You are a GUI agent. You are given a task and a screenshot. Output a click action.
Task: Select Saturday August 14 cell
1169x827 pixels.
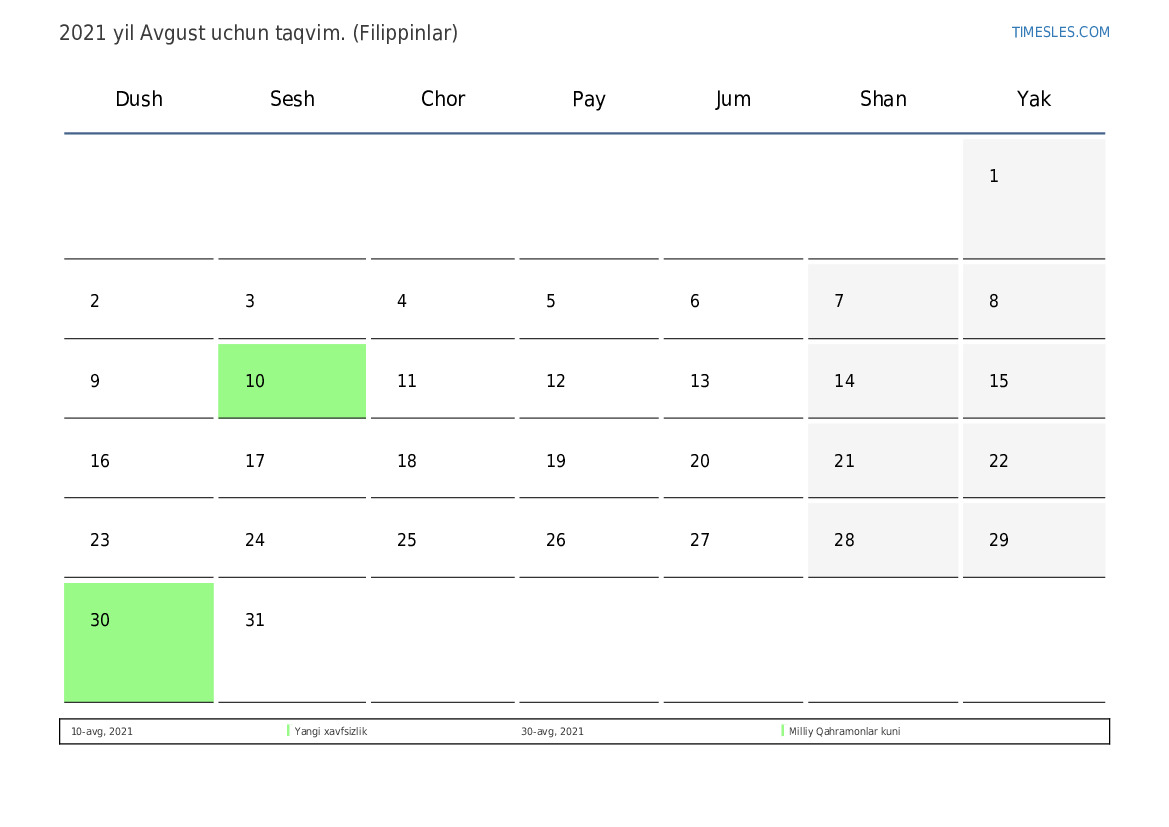[883, 381]
